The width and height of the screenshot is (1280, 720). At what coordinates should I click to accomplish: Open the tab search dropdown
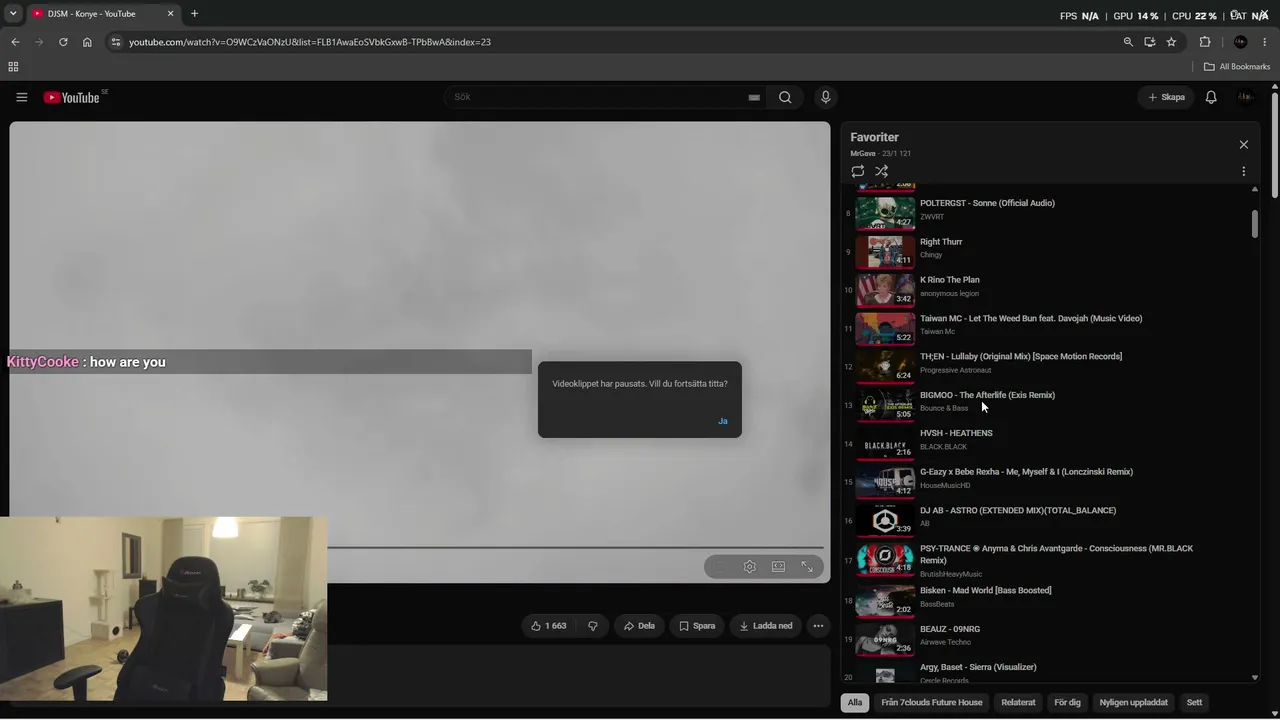[x=13, y=14]
